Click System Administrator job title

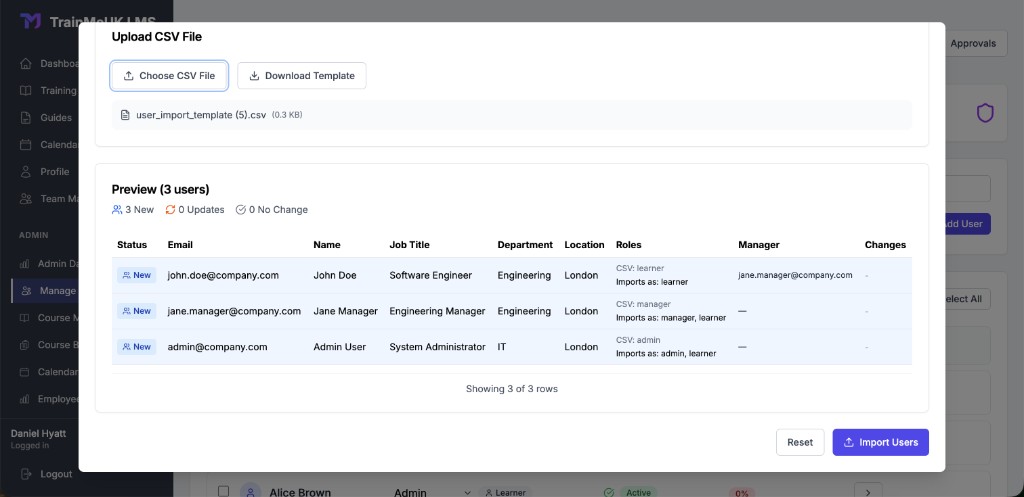click(438, 347)
